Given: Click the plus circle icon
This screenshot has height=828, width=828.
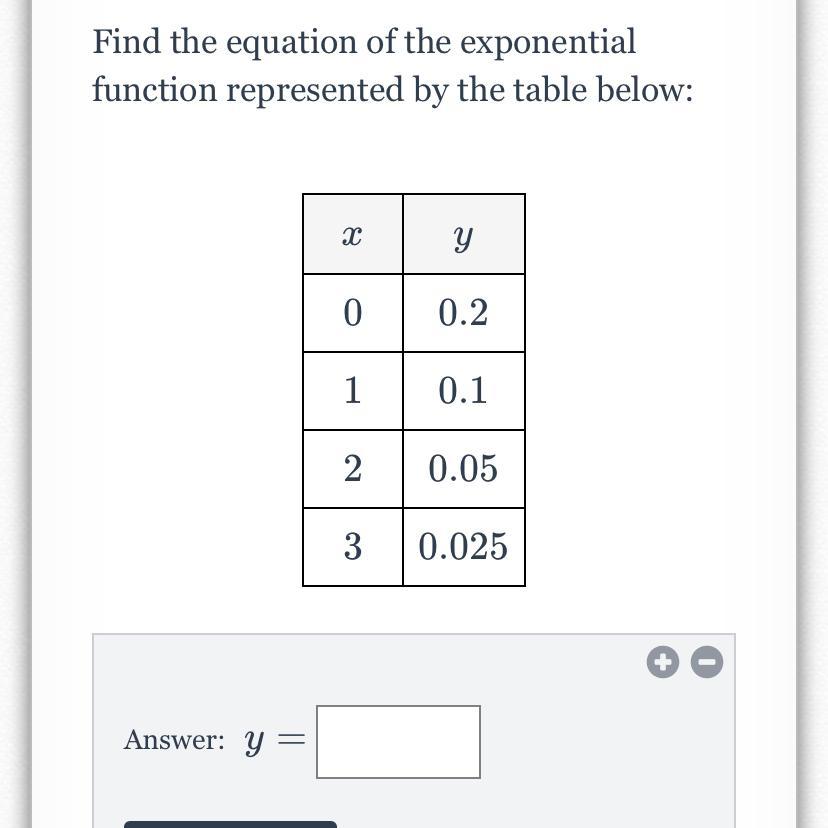Looking at the screenshot, I should point(662,662).
